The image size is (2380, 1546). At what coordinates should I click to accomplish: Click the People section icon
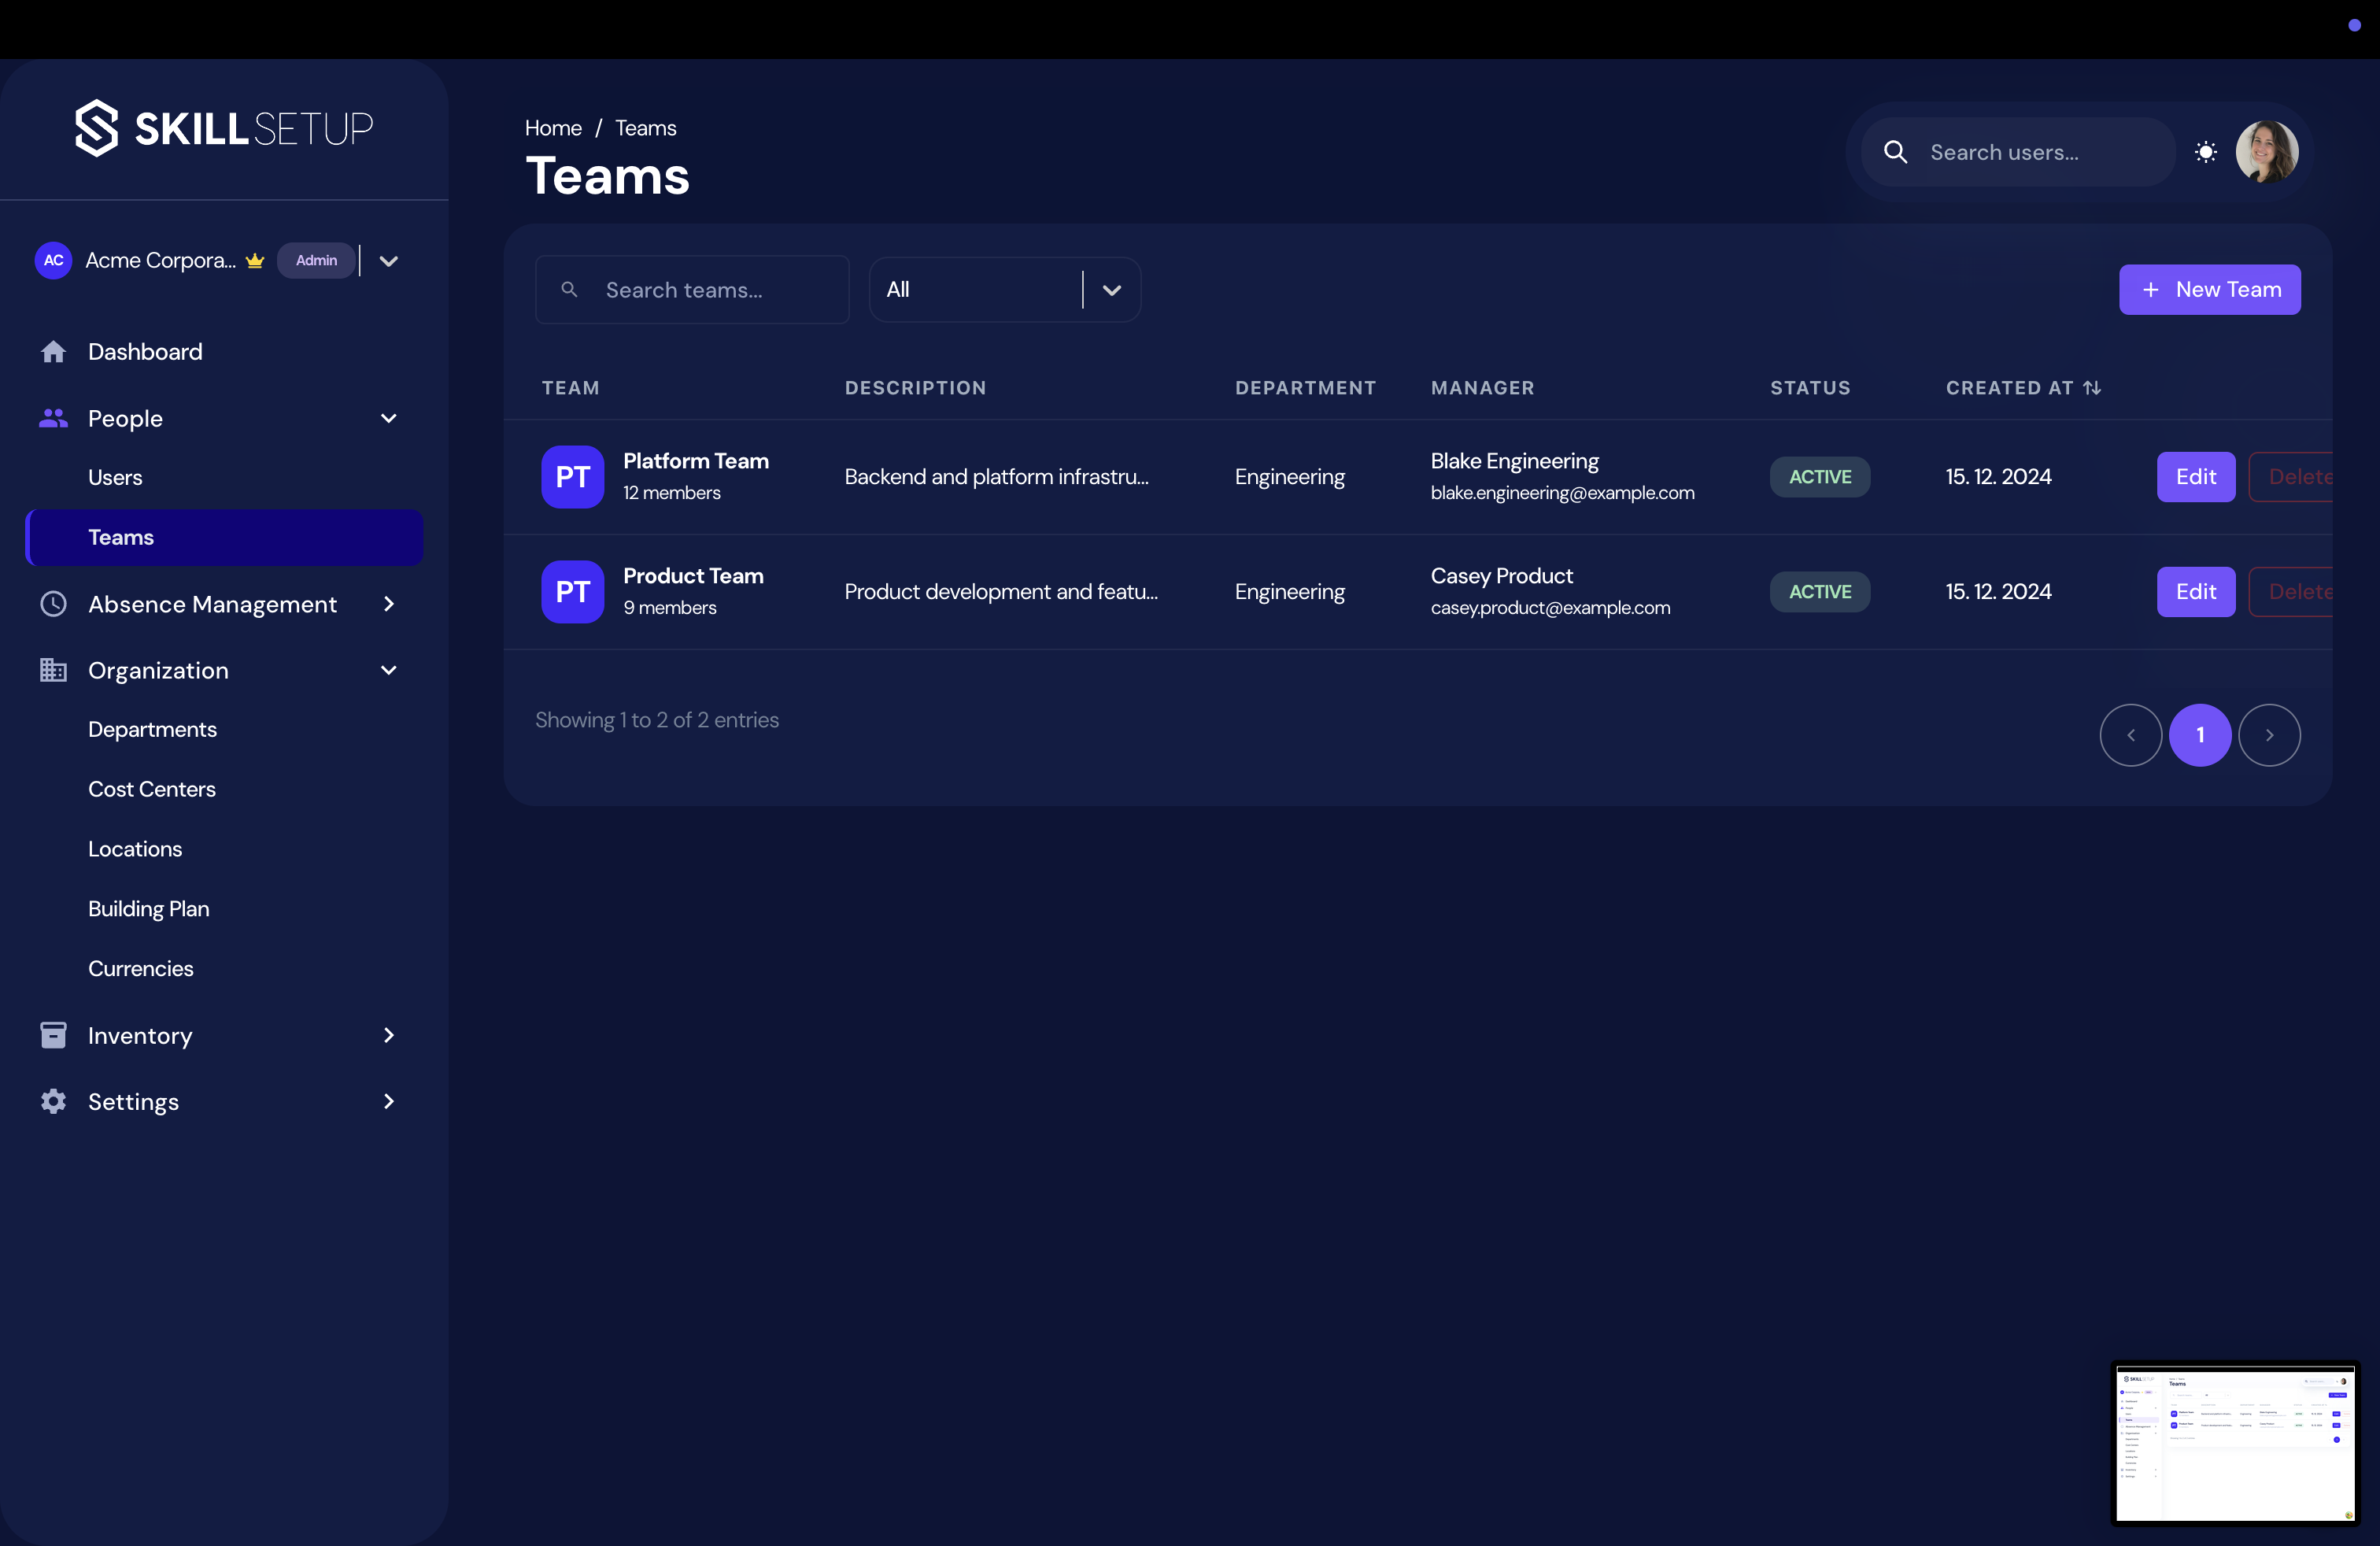point(52,418)
